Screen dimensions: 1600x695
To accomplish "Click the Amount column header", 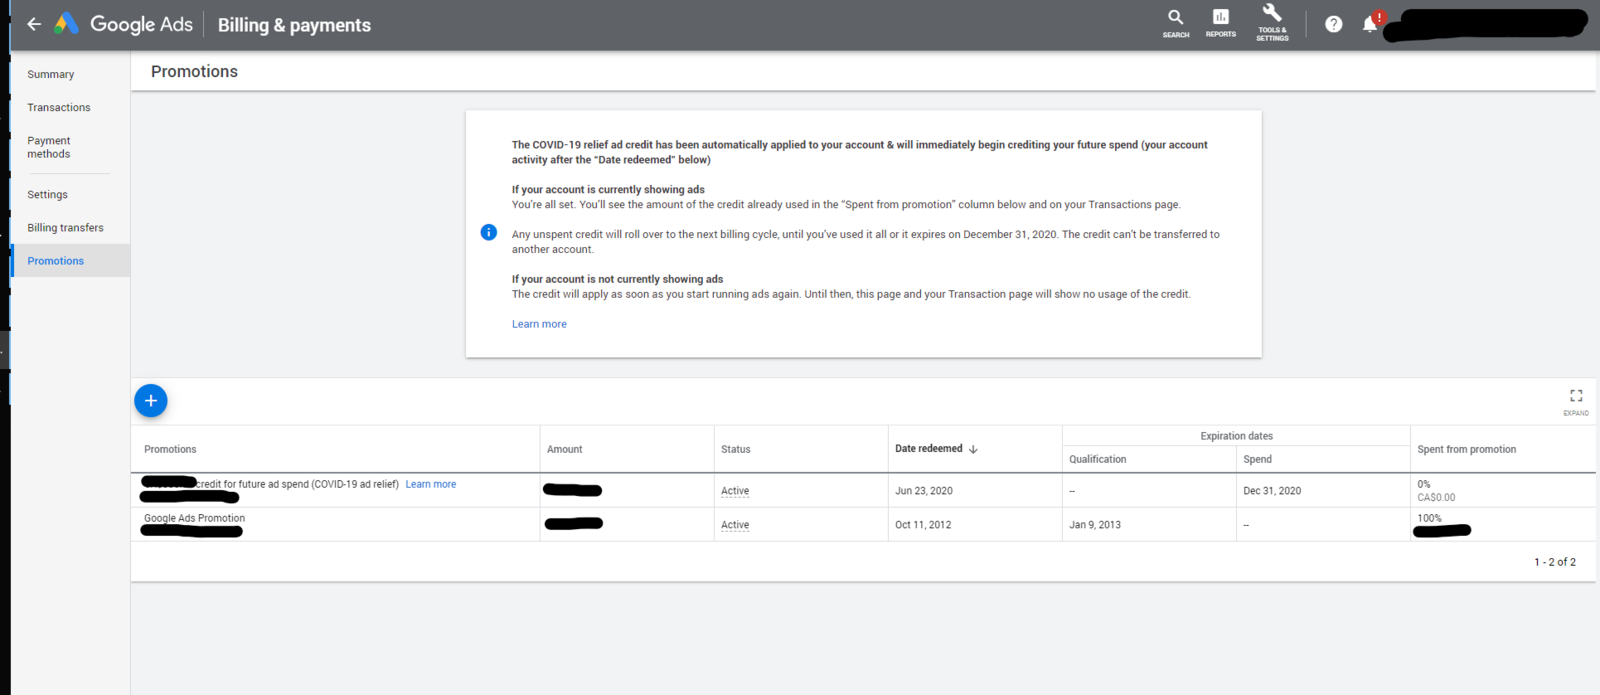I will (564, 450).
